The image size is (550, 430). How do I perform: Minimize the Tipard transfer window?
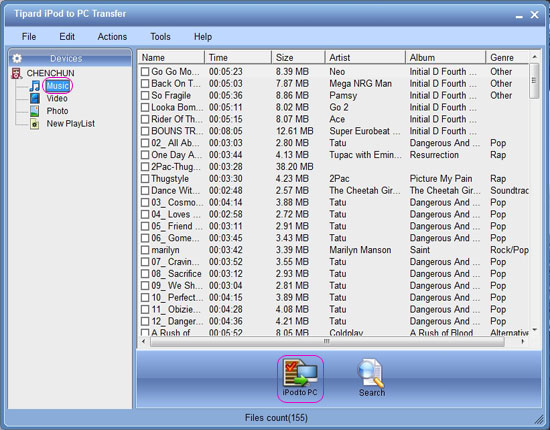pyautogui.click(x=519, y=16)
